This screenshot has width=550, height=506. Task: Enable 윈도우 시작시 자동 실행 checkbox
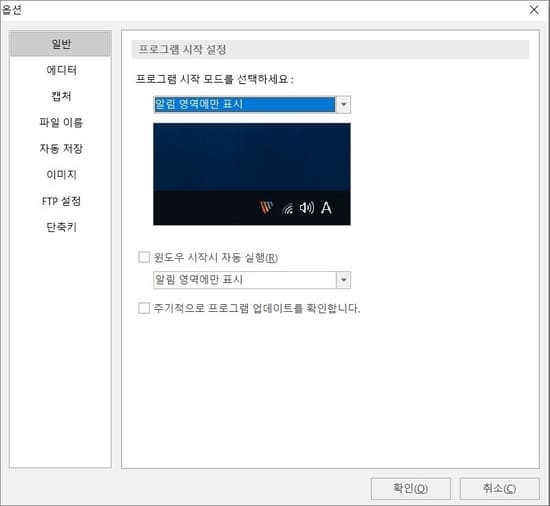coord(144,257)
